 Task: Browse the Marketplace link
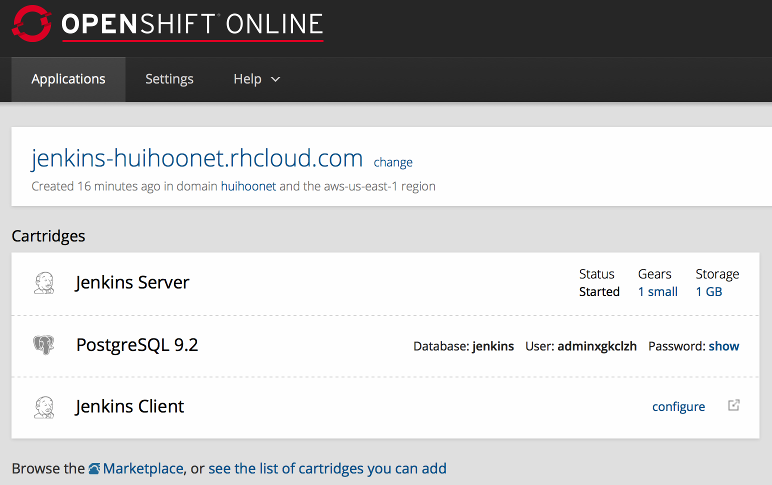(143, 468)
